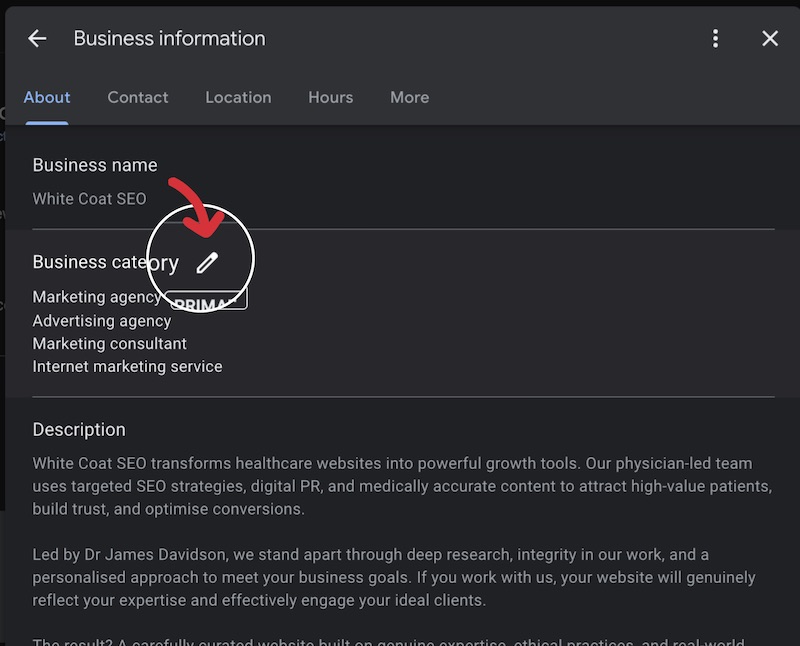The height and width of the screenshot is (646, 800).
Task: Click the Business category heading
Action: click(x=106, y=262)
